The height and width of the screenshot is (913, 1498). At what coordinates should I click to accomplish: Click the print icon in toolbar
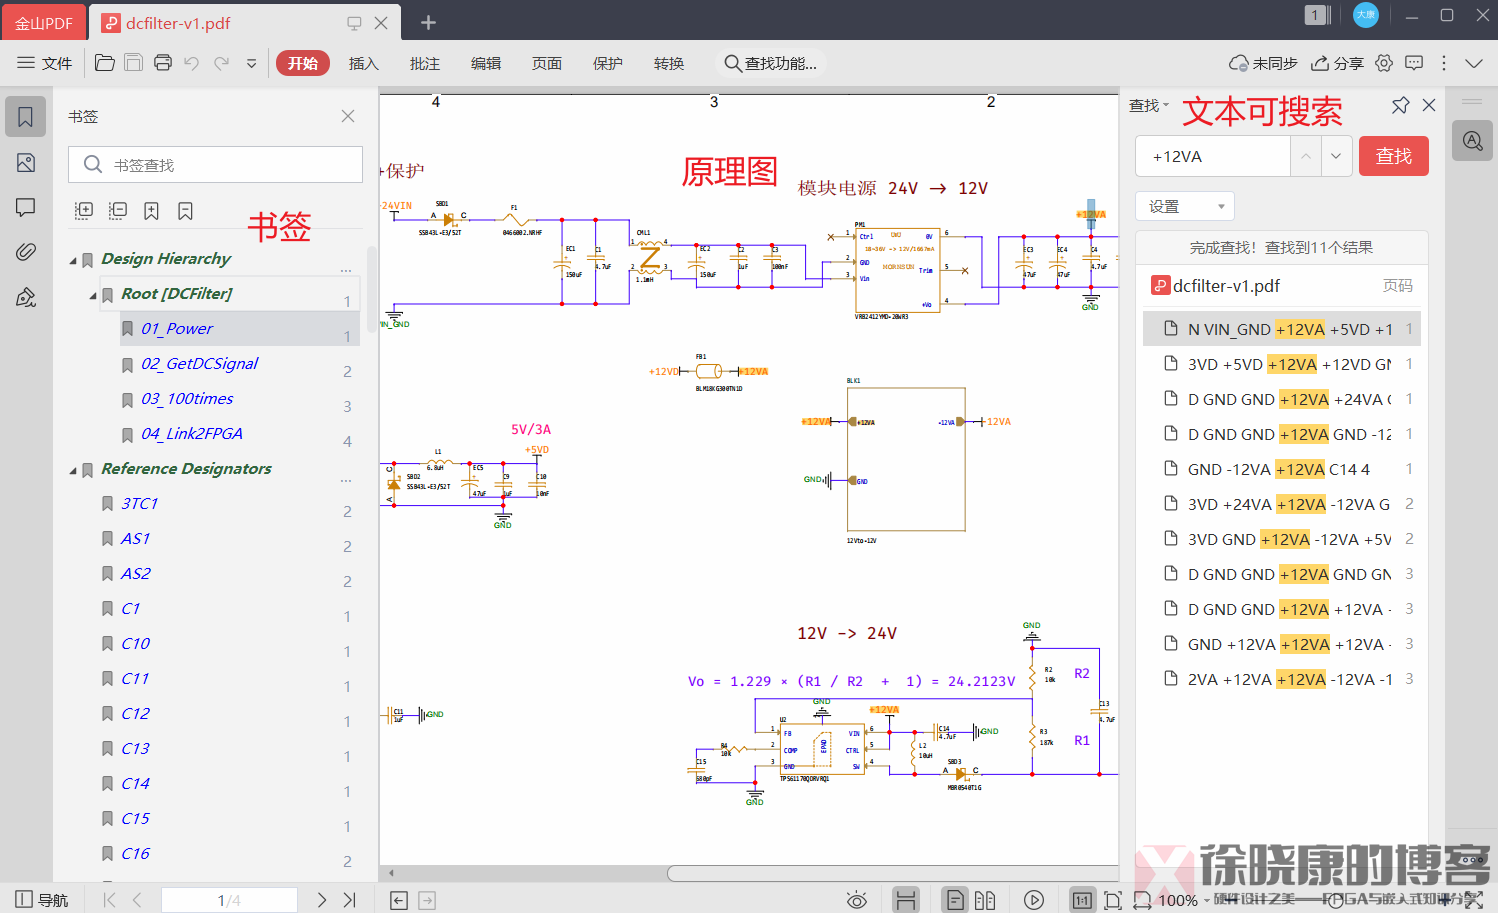[x=163, y=63]
